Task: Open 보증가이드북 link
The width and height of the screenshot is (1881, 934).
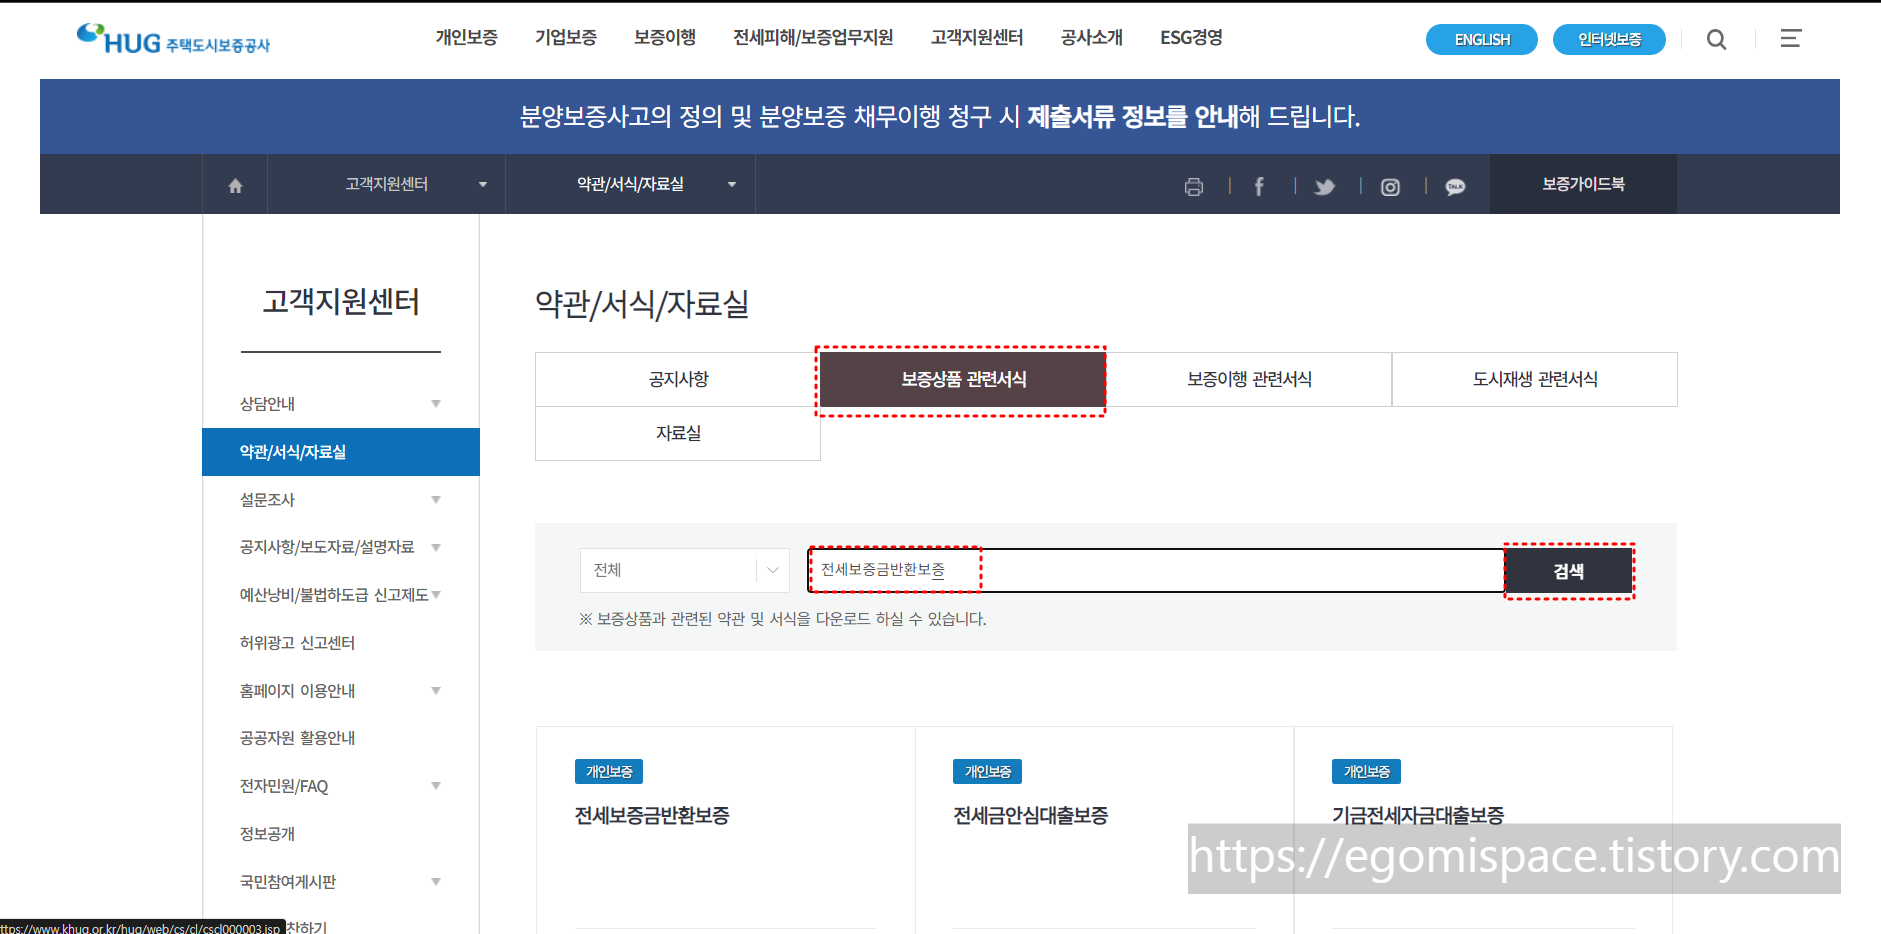Action: pyautogui.click(x=1583, y=184)
